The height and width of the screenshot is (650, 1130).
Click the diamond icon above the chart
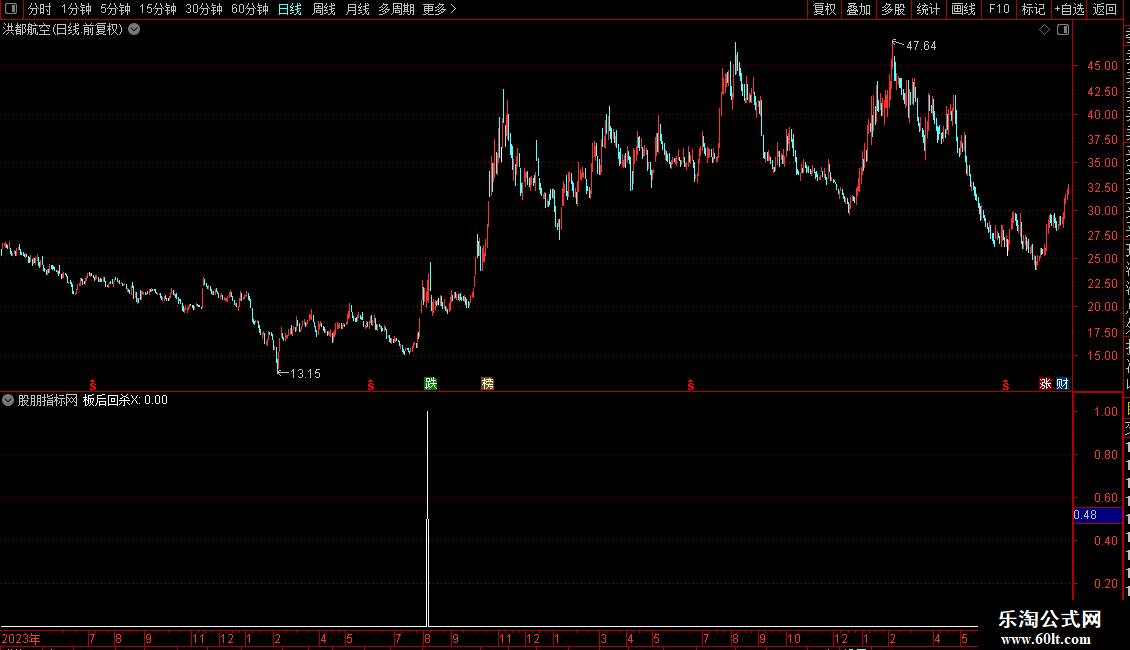pyautogui.click(x=1044, y=30)
